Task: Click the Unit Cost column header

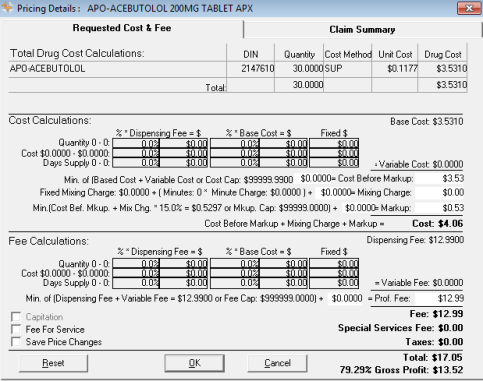Action: tap(395, 54)
